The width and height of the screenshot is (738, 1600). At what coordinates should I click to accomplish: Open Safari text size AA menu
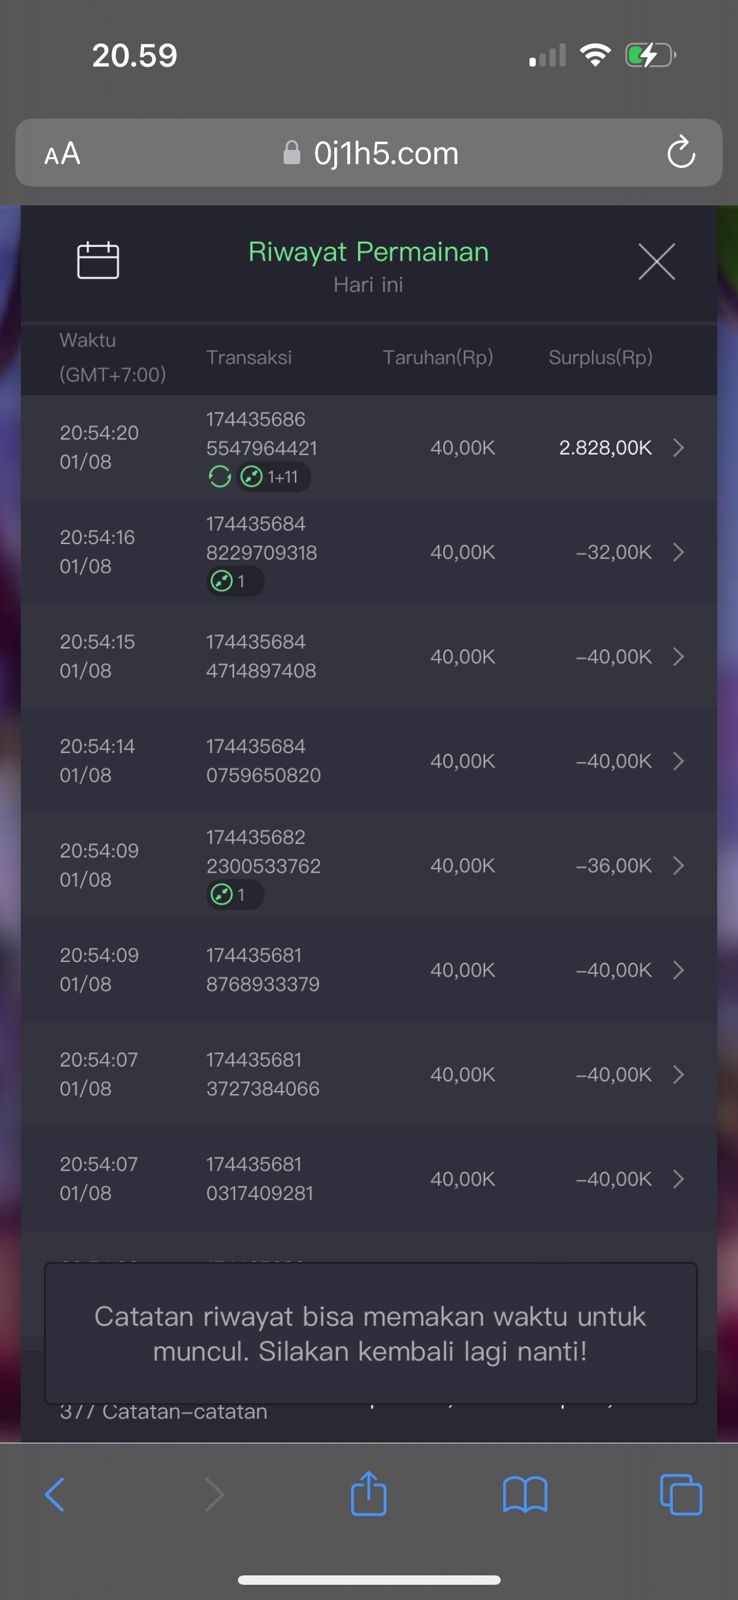click(62, 153)
